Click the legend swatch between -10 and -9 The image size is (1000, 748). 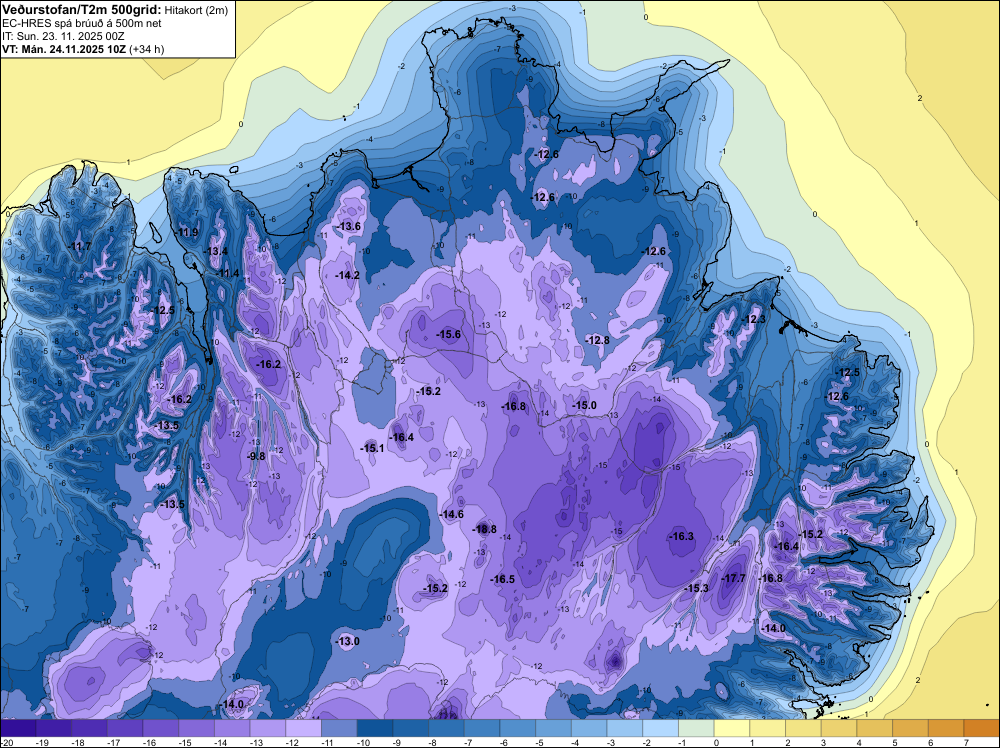pos(375,728)
